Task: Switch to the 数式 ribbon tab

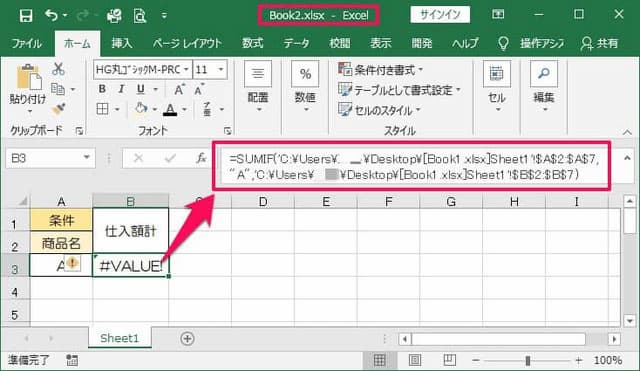Action: [253, 43]
